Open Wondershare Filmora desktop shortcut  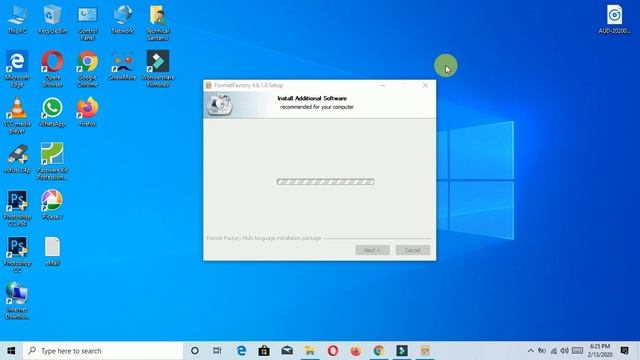point(158,69)
